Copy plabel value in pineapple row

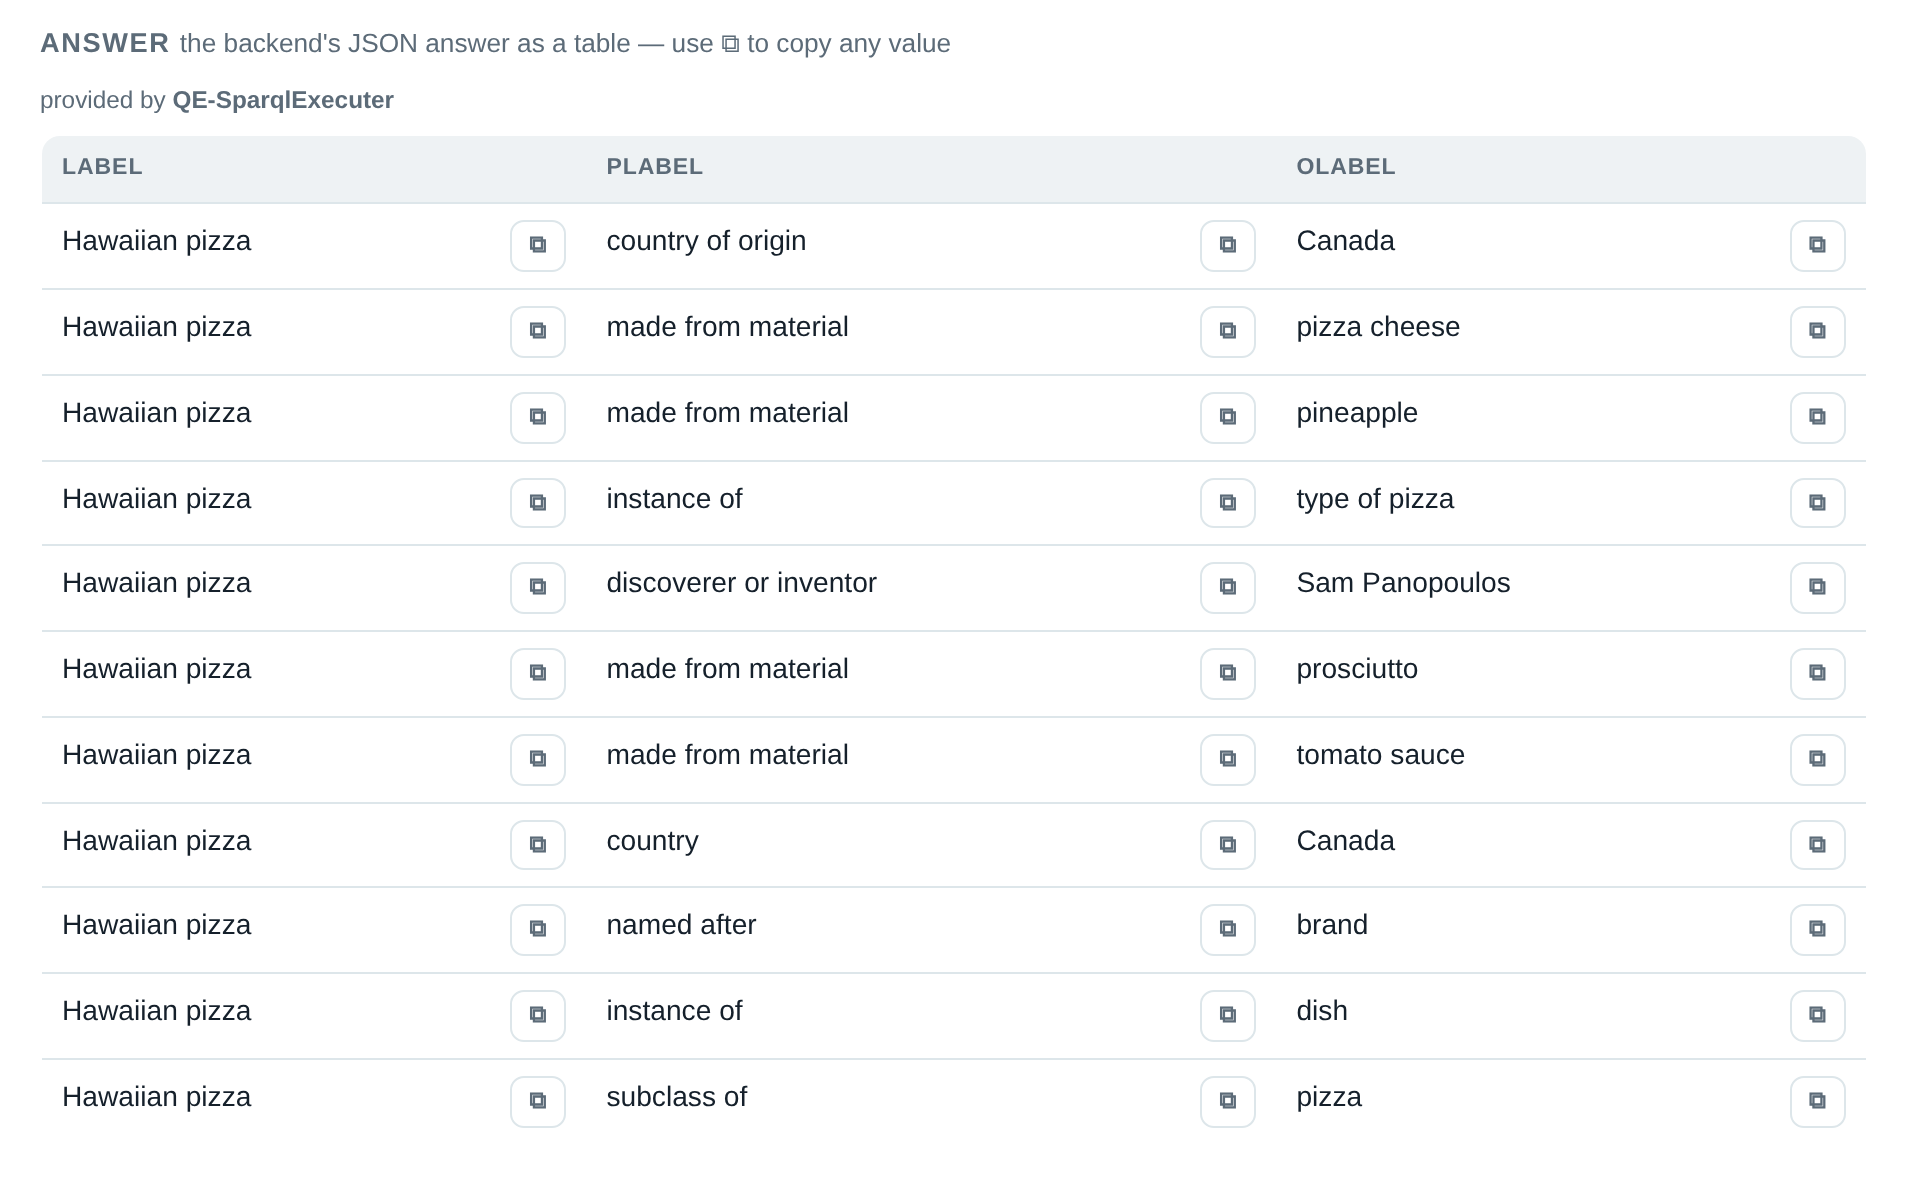tap(1228, 417)
